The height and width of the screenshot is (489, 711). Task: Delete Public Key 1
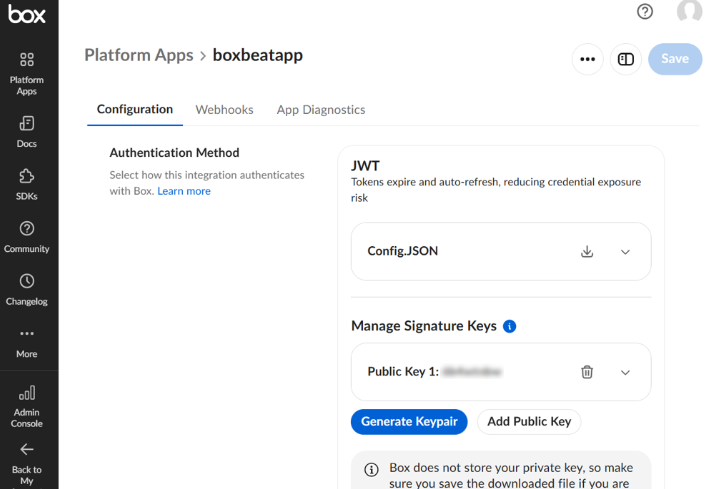(587, 372)
